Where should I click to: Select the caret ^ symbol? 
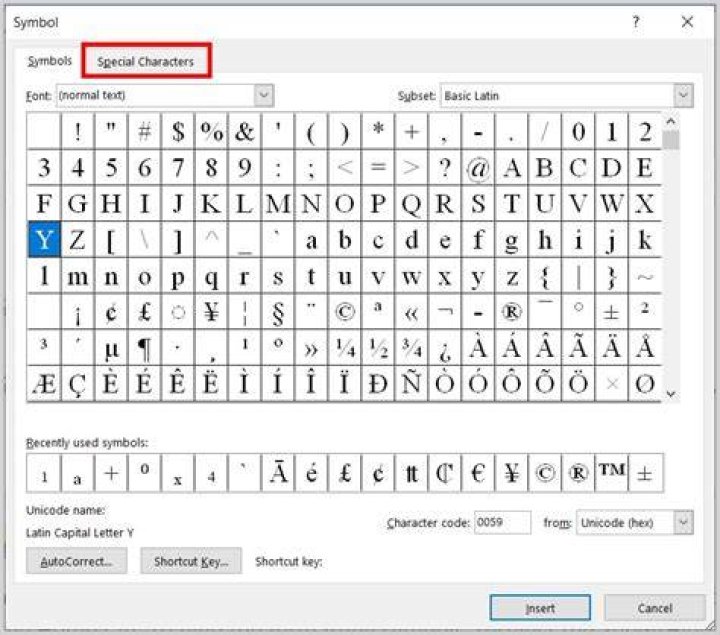point(211,239)
